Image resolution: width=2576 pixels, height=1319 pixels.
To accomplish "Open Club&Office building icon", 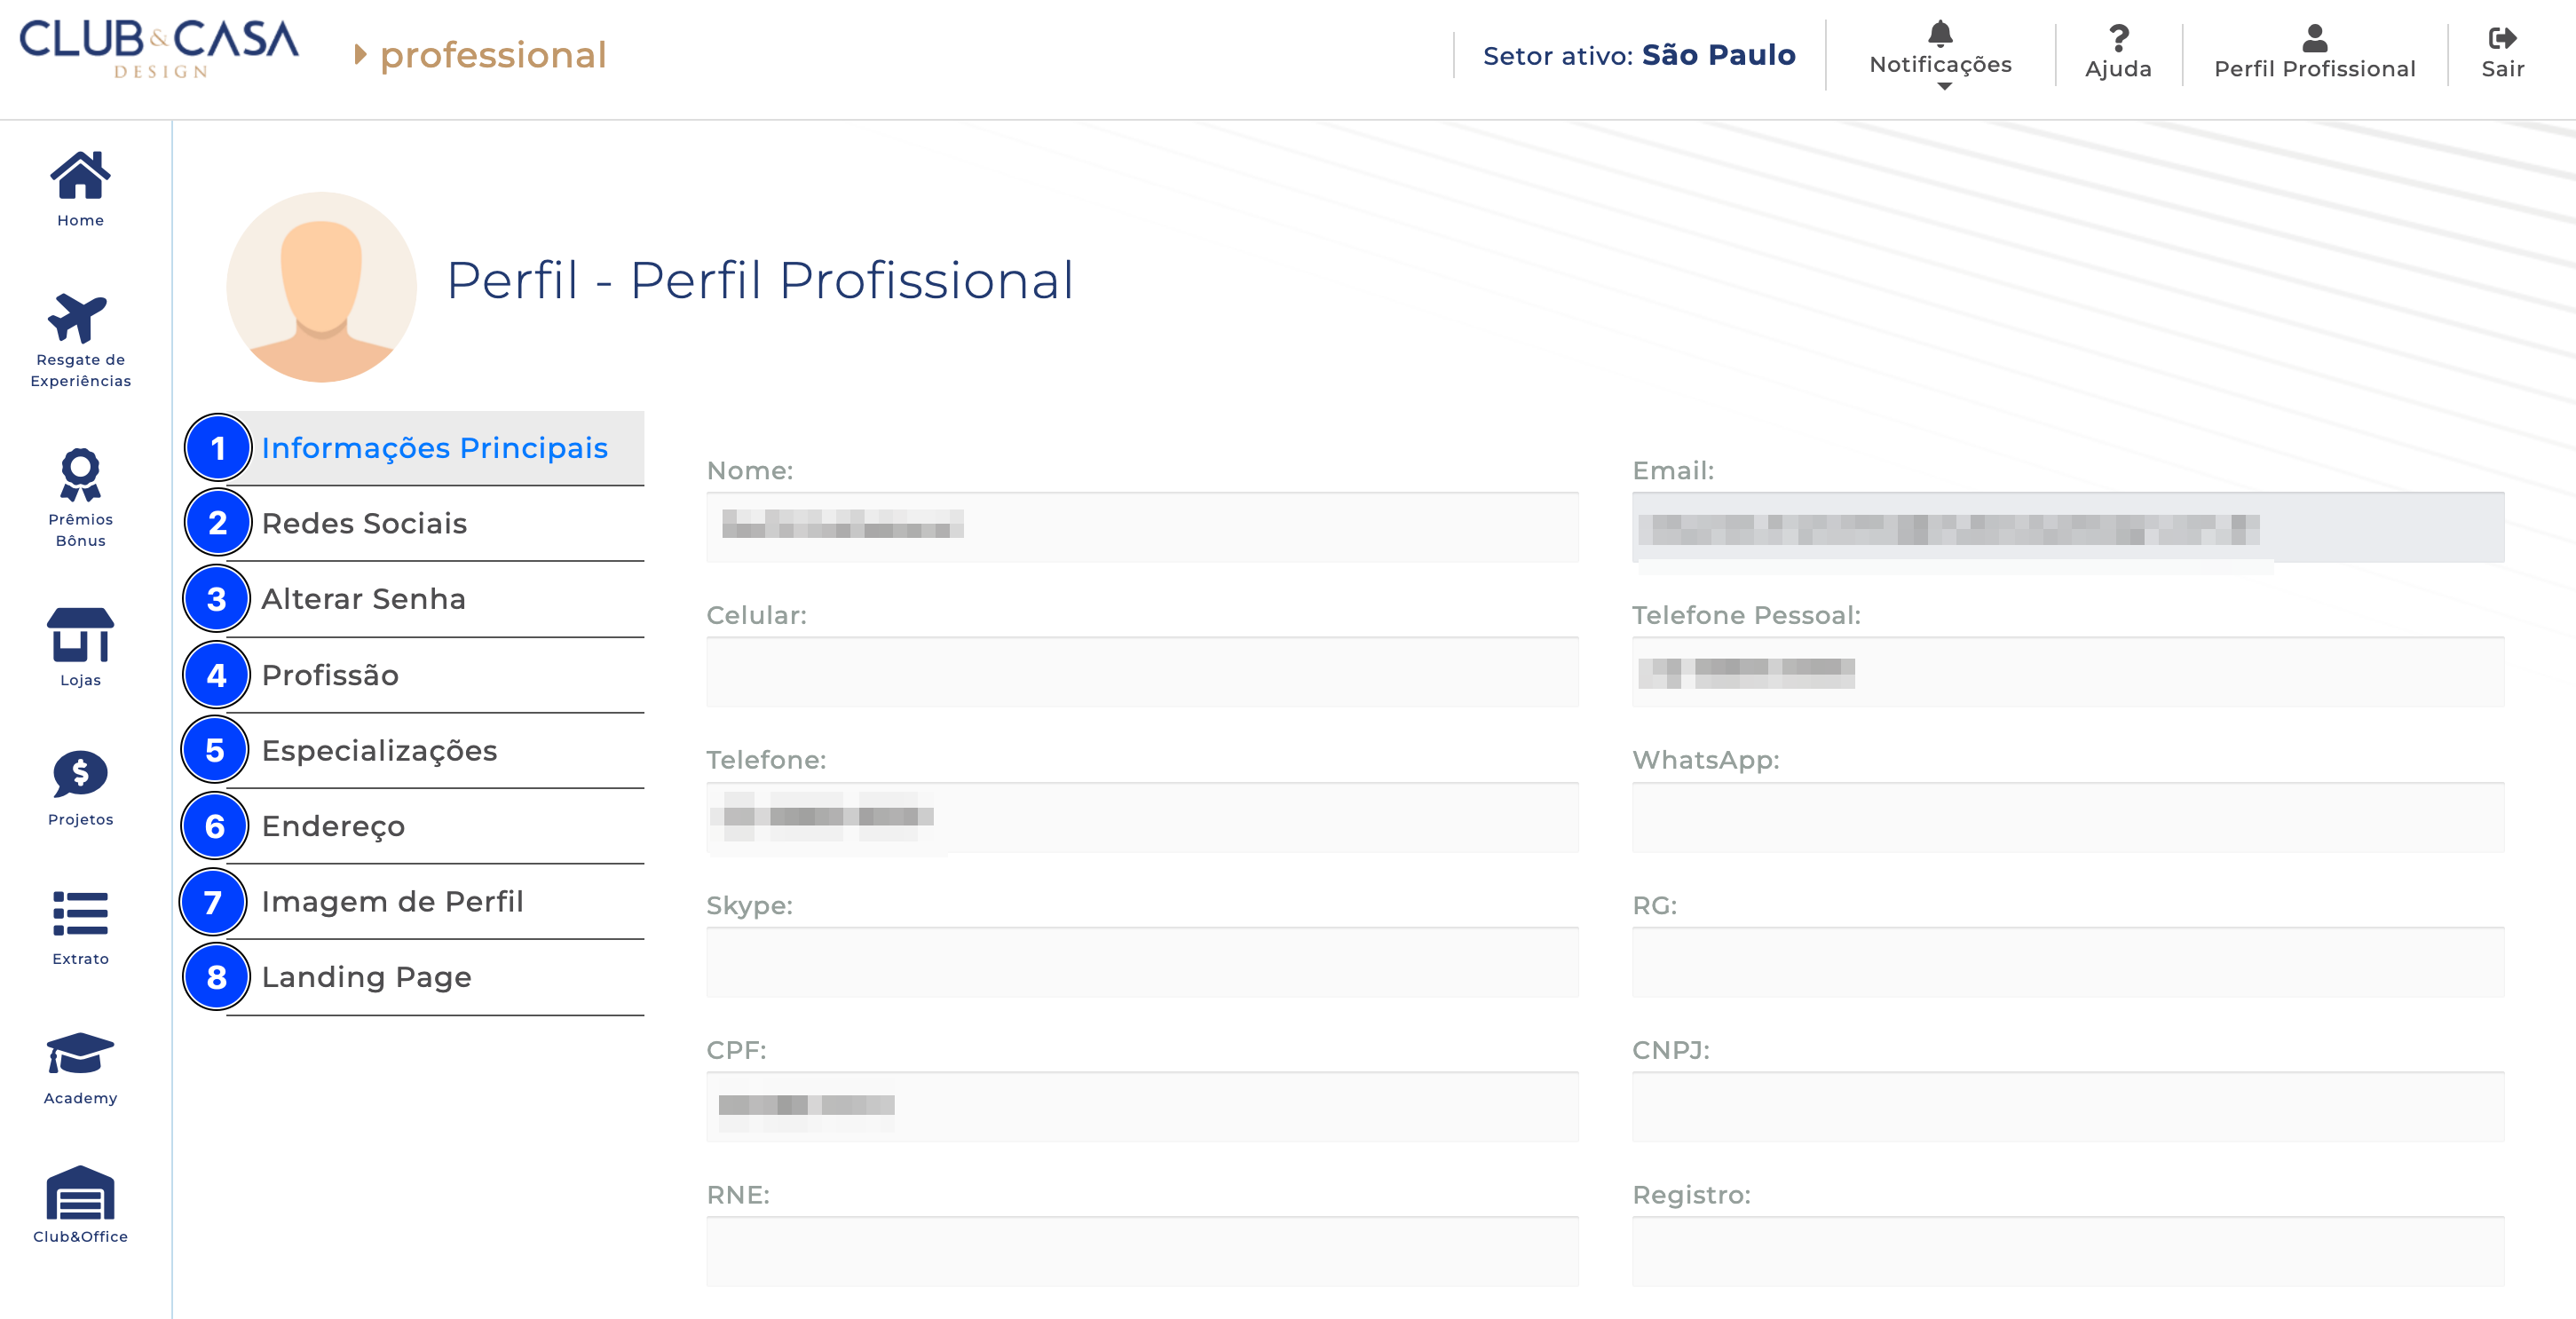I will point(80,1192).
